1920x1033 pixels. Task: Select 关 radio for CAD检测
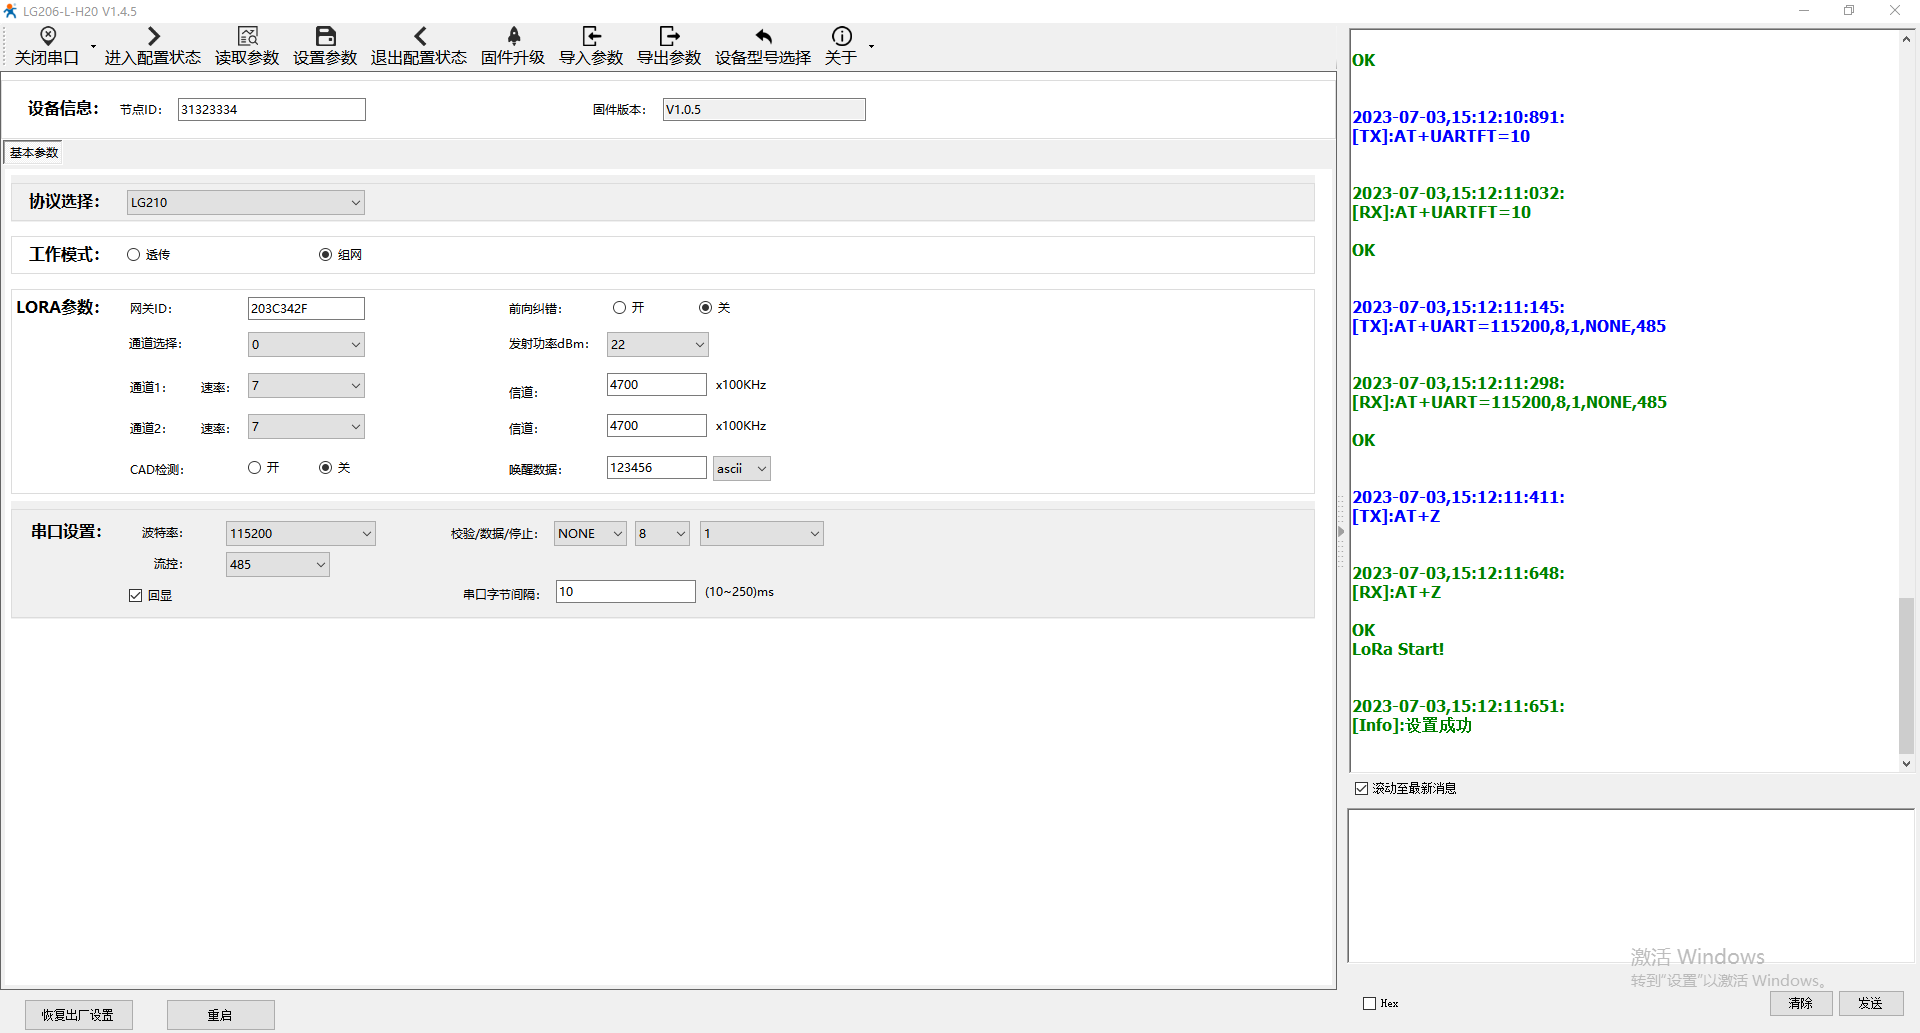coord(325,468)
